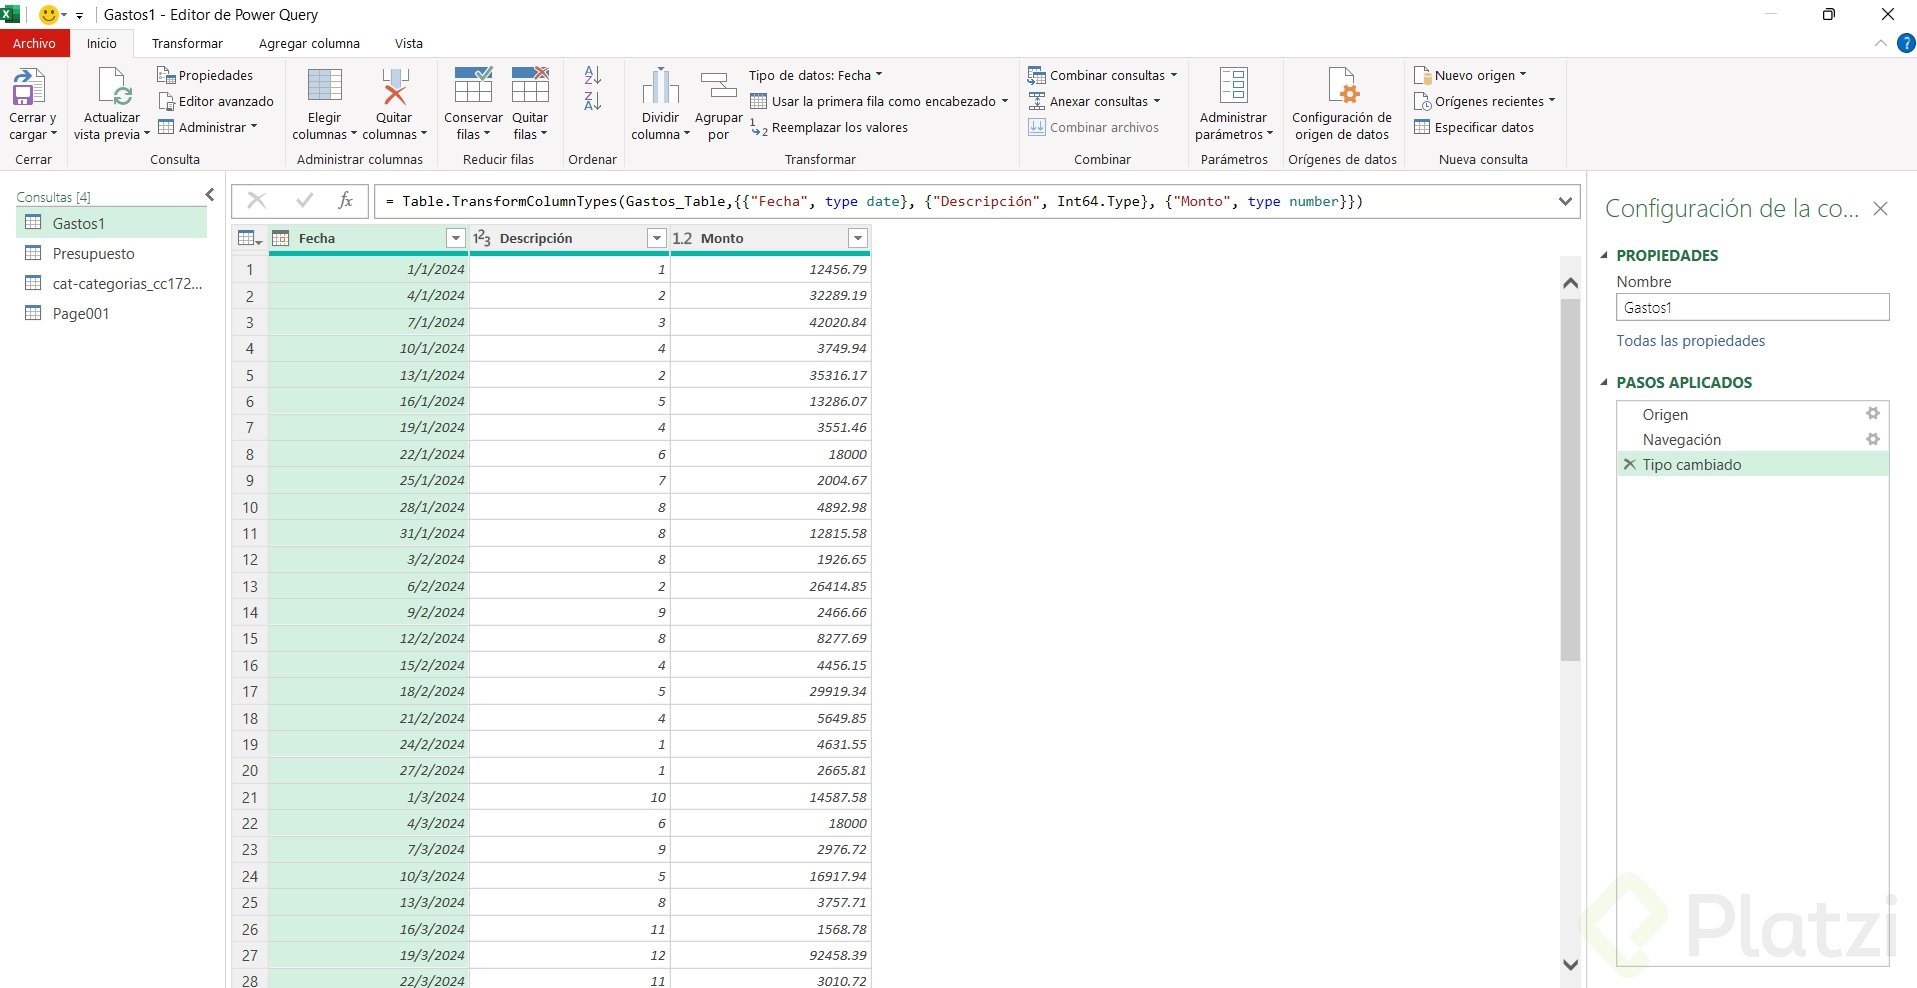
Task: Click Actualizar vista previa icon
Action: [112, 88]
